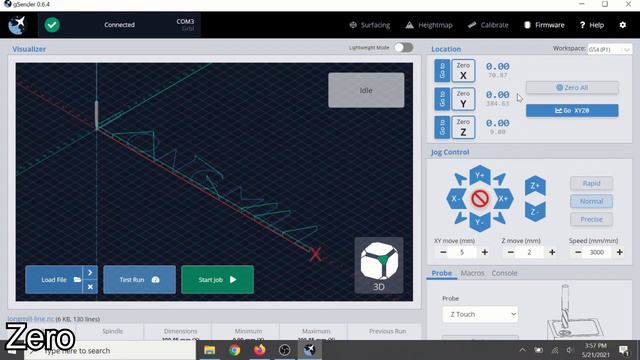Click the taskbar search box
640x360 pixels.
110,351
